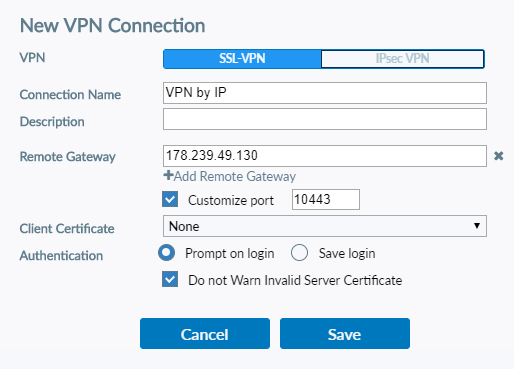
Task: Toggle Do not Warn Invalid Server Certificate
Action: pyautogui.click(x=170, y=279)
